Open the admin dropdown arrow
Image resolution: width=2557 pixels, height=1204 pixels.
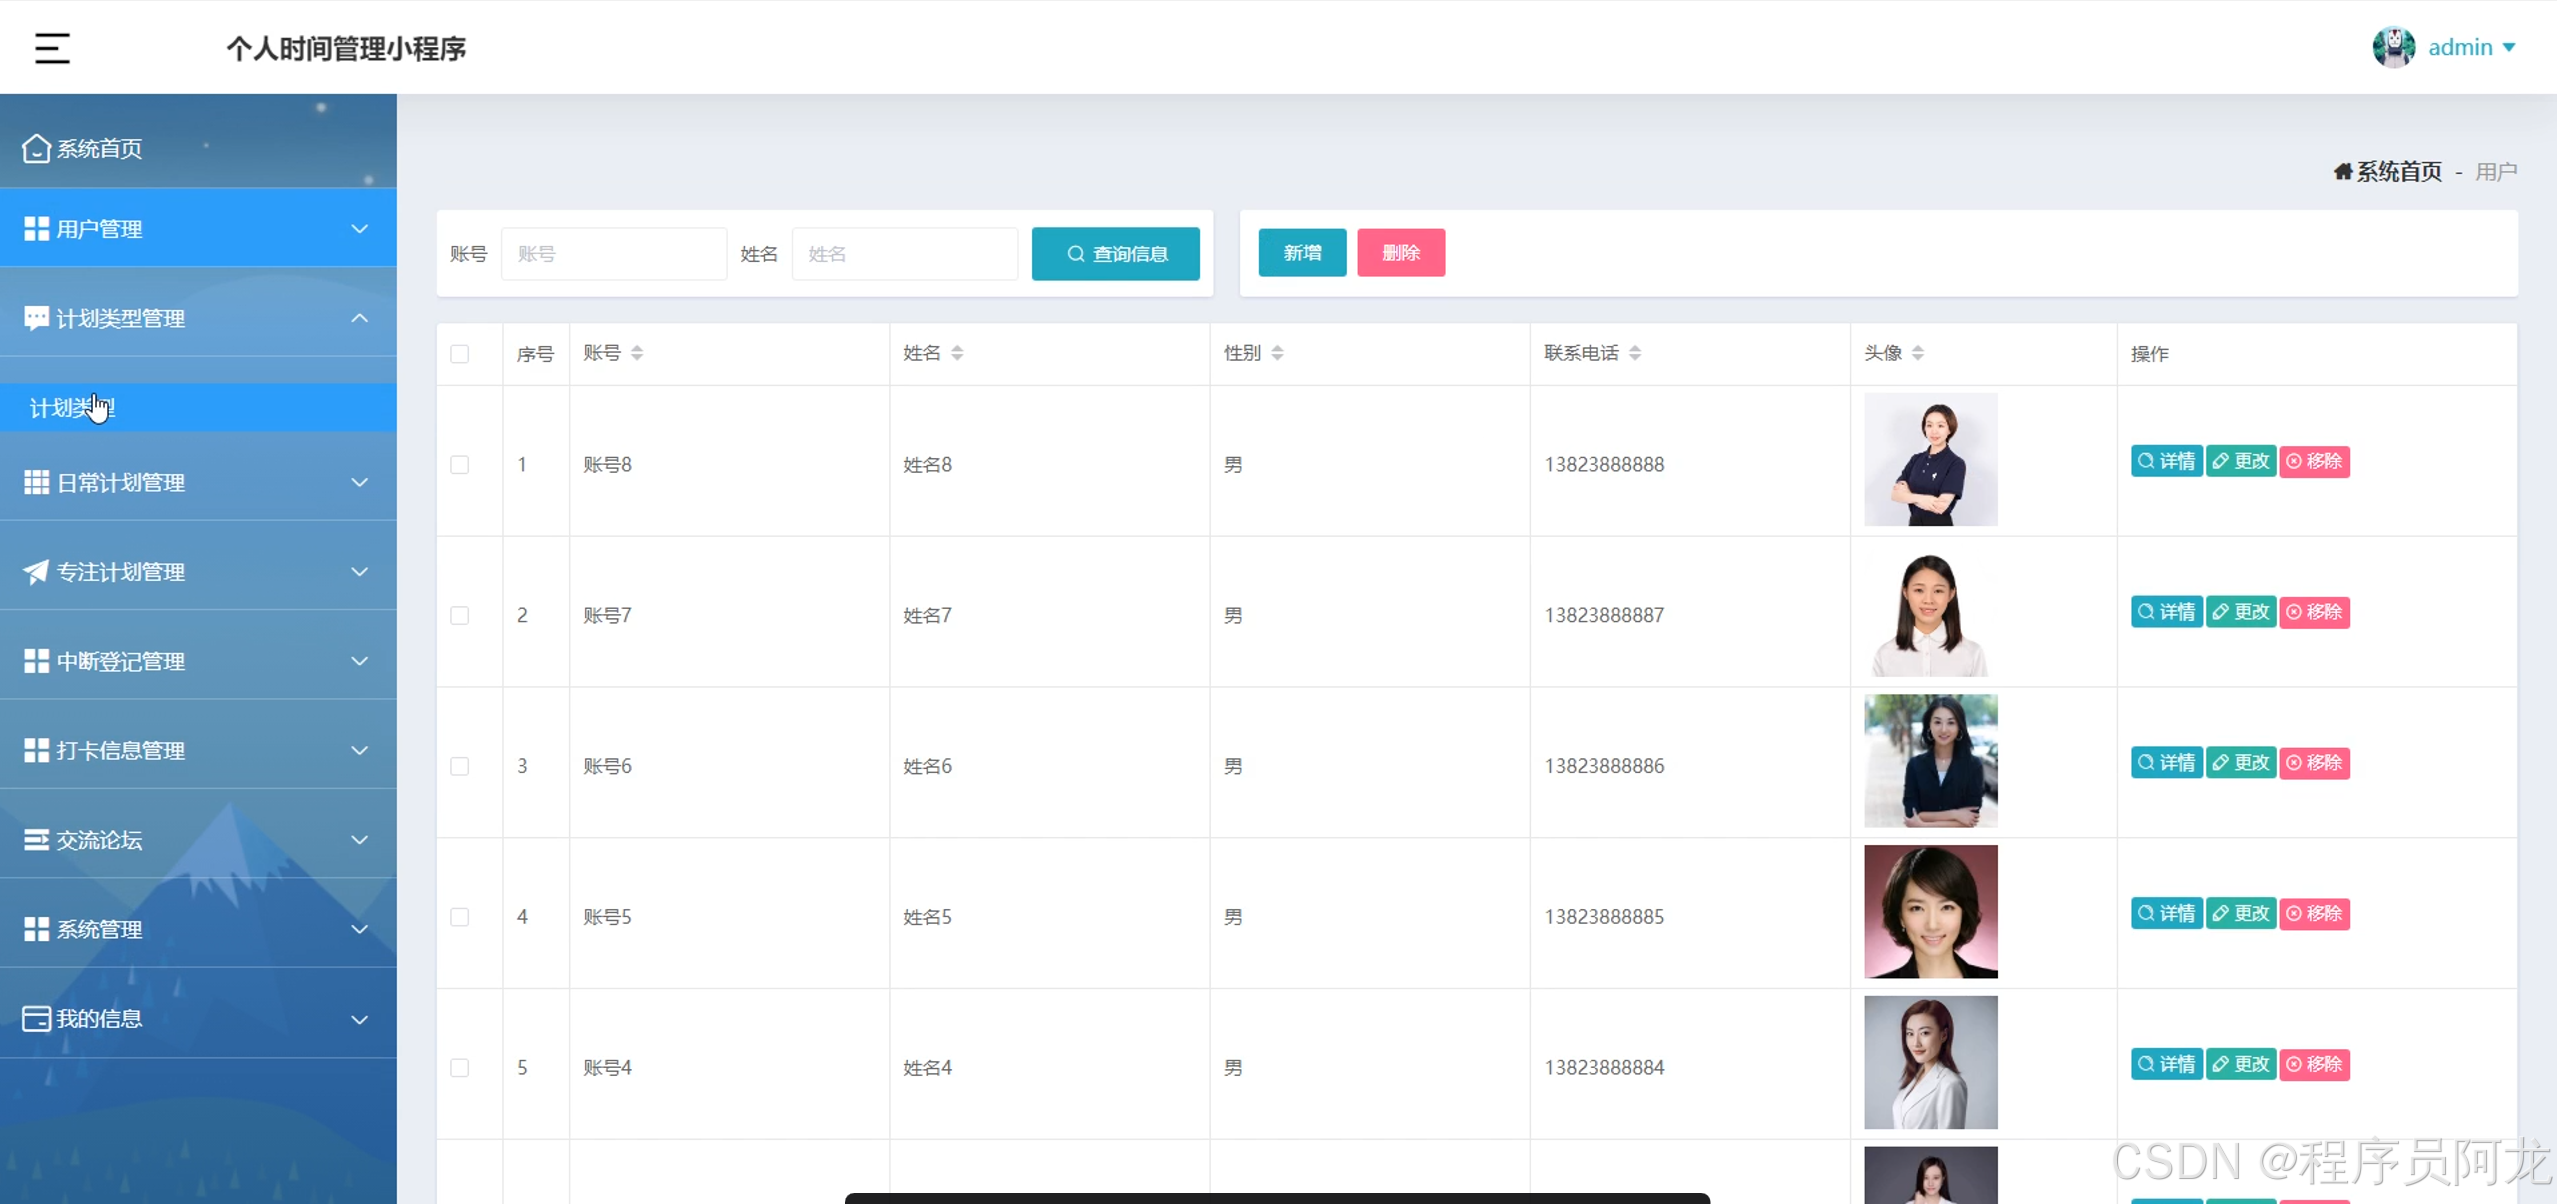pos(2509,47)
